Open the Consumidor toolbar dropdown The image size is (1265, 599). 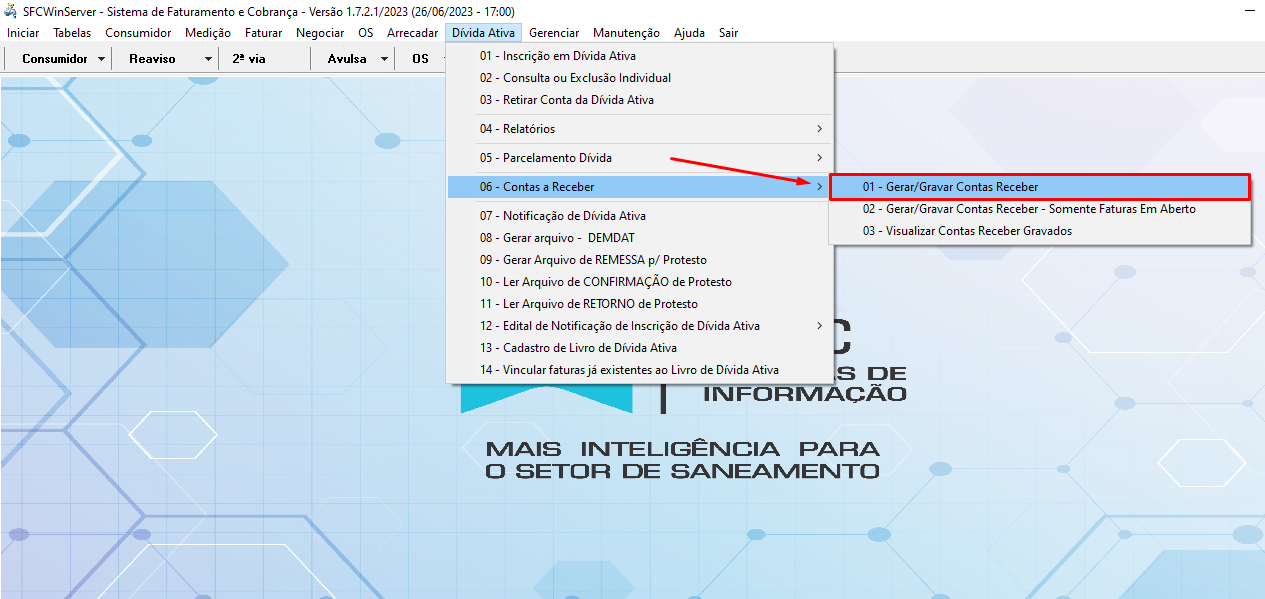coord(58,58)
